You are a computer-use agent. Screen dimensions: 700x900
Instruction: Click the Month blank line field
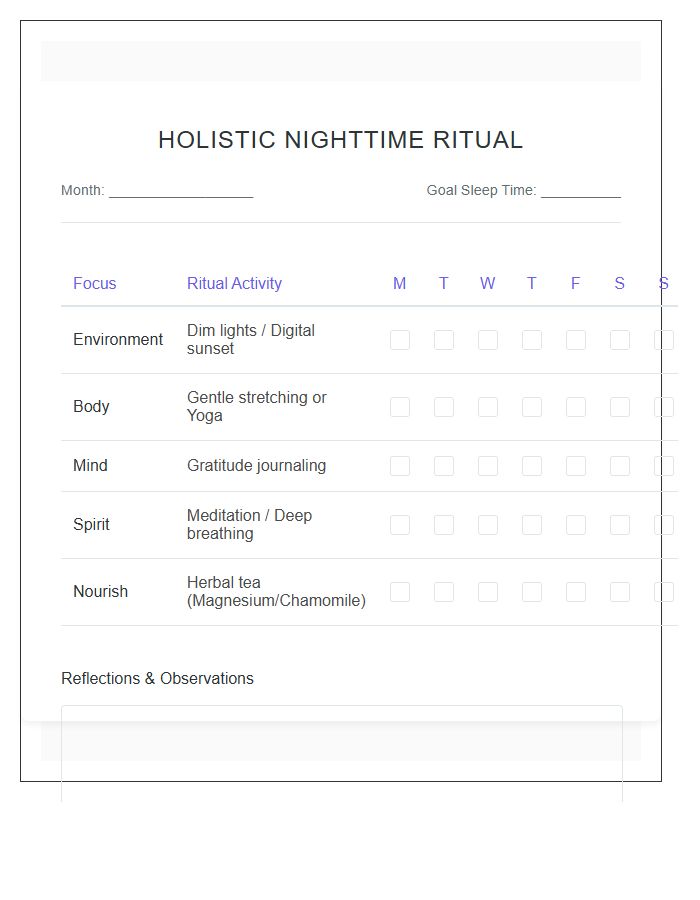[x=181, y=191]
